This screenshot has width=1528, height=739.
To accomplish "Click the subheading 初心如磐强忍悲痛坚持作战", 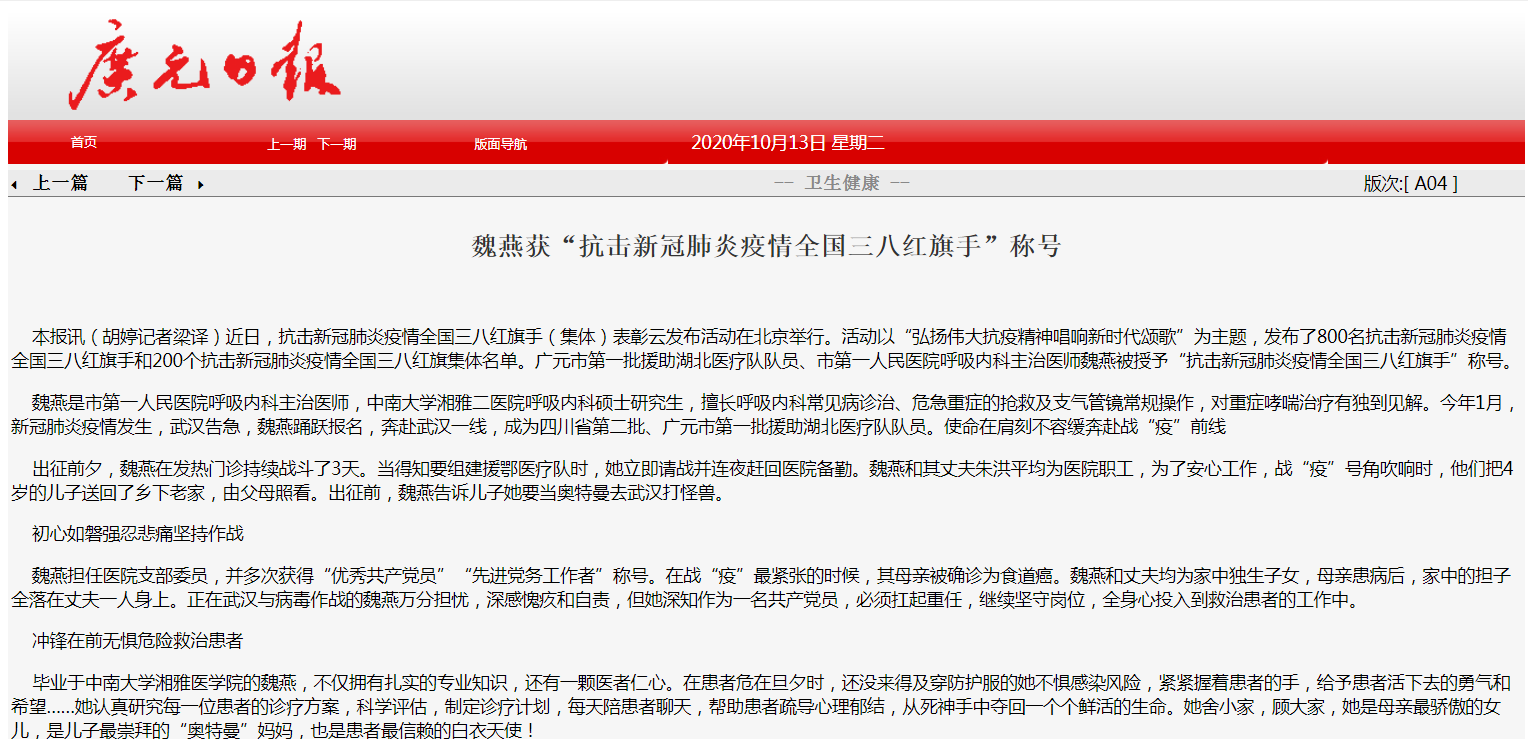I will [x=137, y=534].
